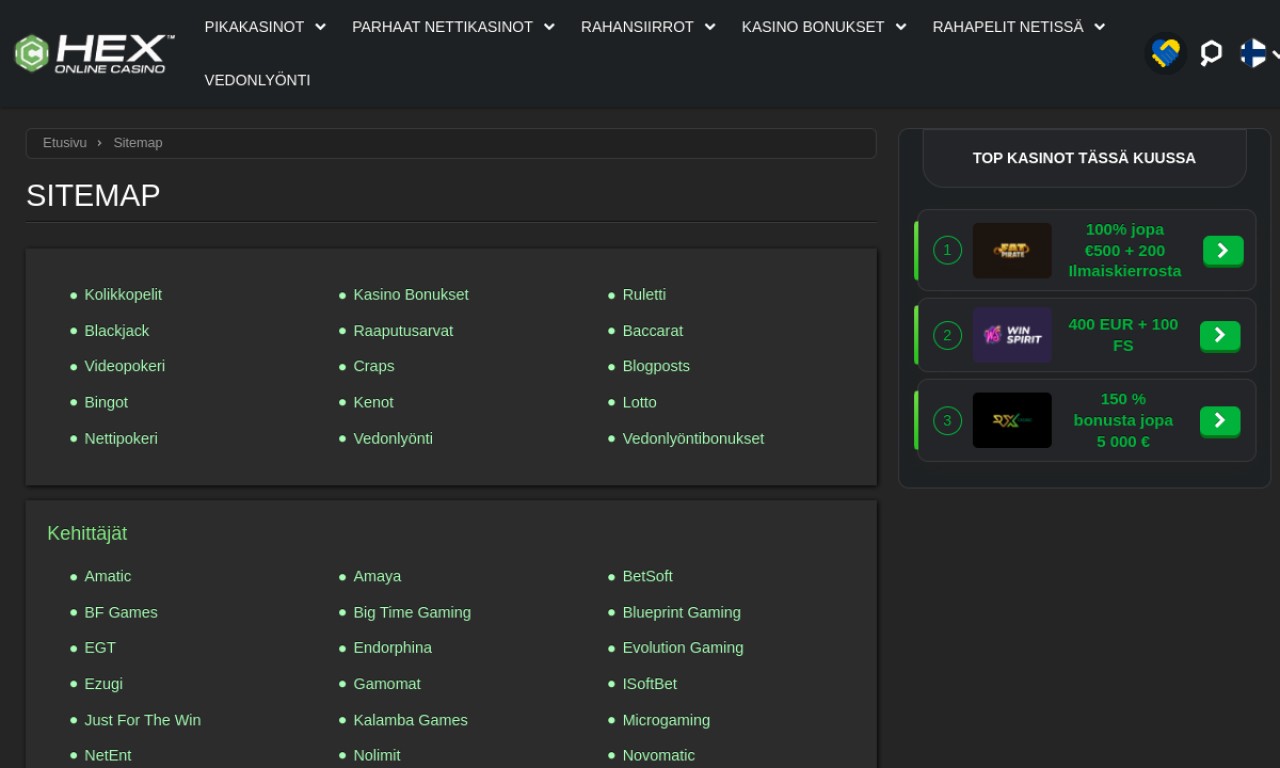Screen dimensions: 1280x768
Task: Open the NetEnt developer link
Action: tap(108, 755)
